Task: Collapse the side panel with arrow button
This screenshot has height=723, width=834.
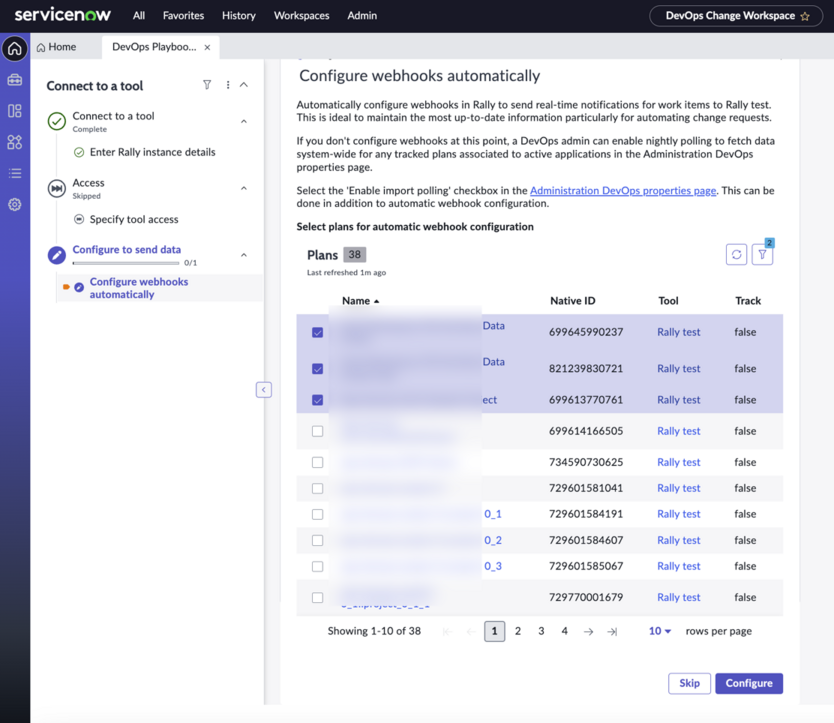Action: [x=264, y=389]
